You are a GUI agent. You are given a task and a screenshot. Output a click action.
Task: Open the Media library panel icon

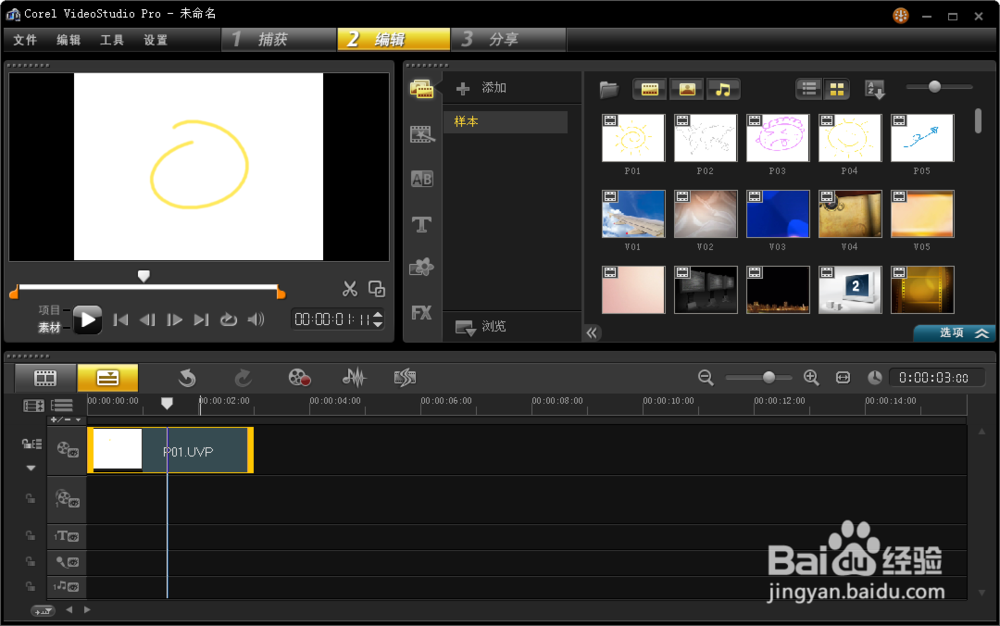(x=422, y=89)
